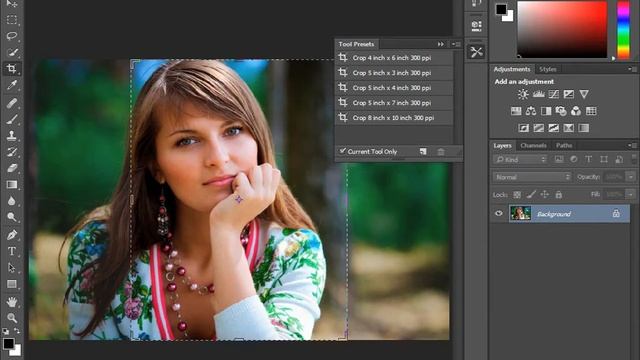Add a Photo Filter adjustment
The height and width of the screenshot is (360, 640).
click(561, 111)
